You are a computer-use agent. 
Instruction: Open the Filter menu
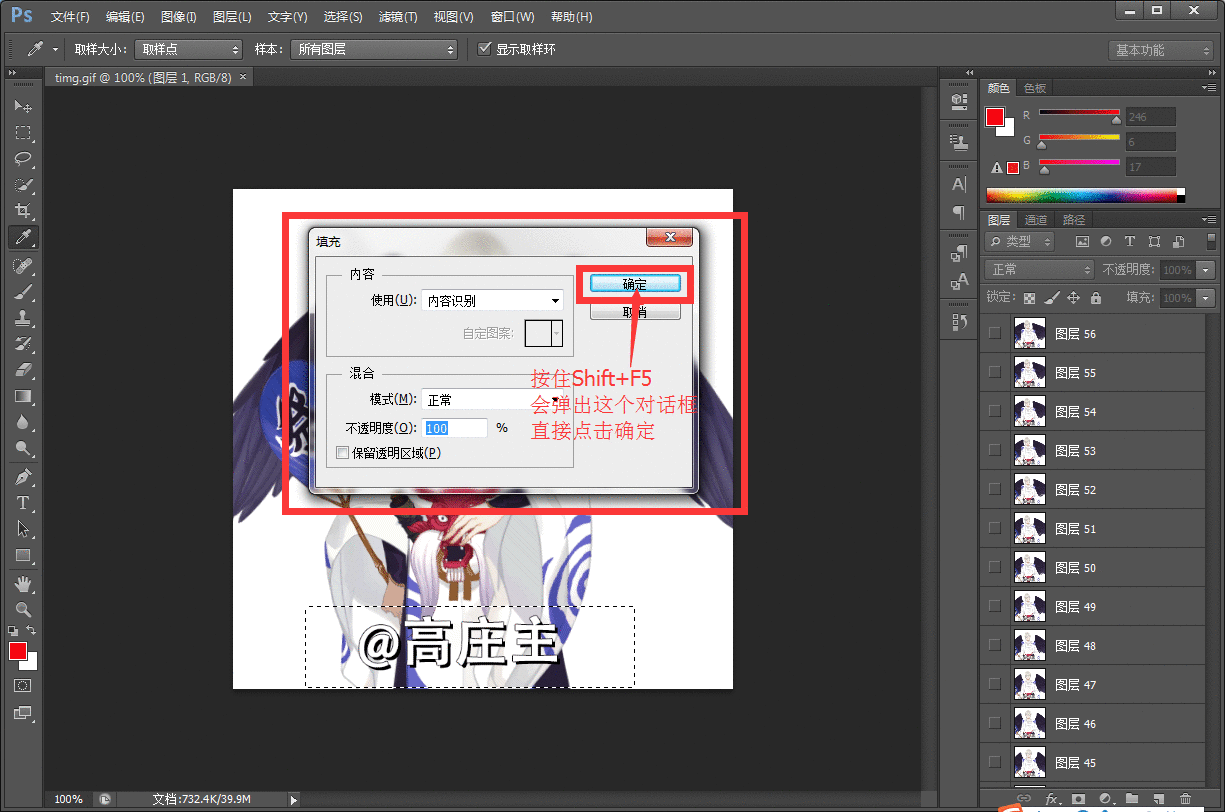coord(398,17)
